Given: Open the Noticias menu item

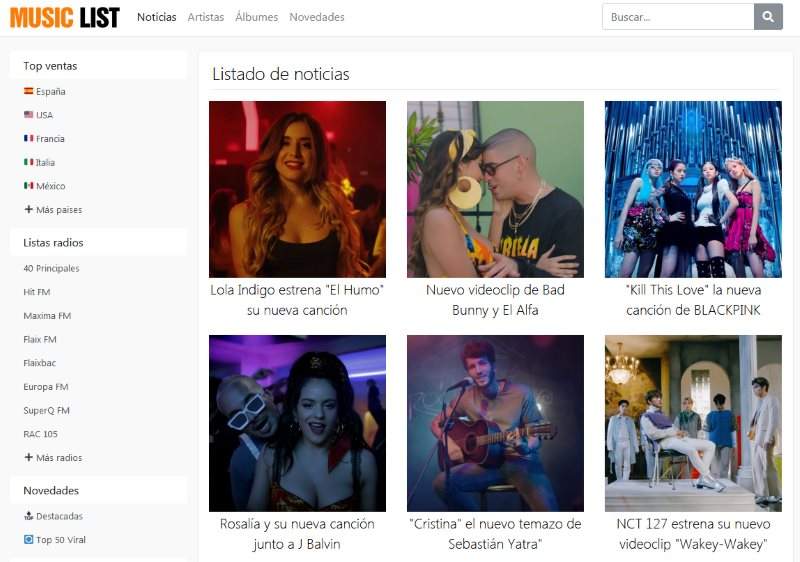Looking at the screenshot, I should coord(157,17).
